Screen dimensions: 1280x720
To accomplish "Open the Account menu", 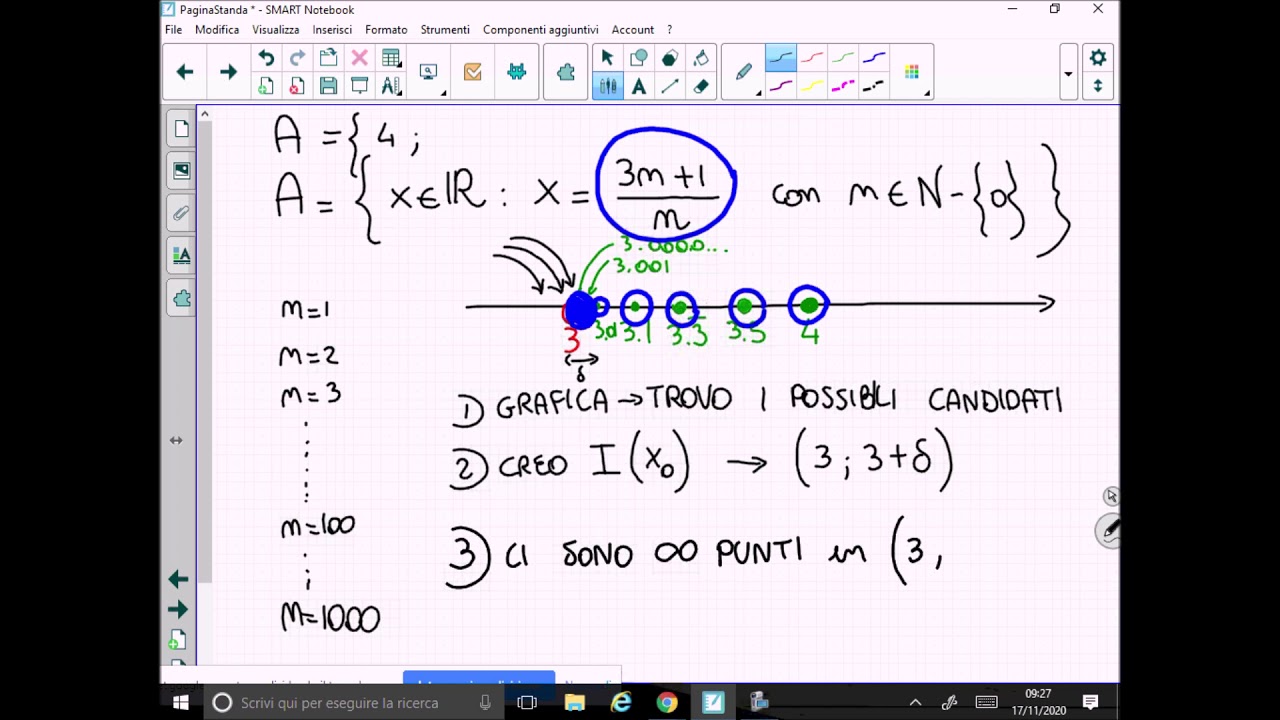I will coord(633,30).
